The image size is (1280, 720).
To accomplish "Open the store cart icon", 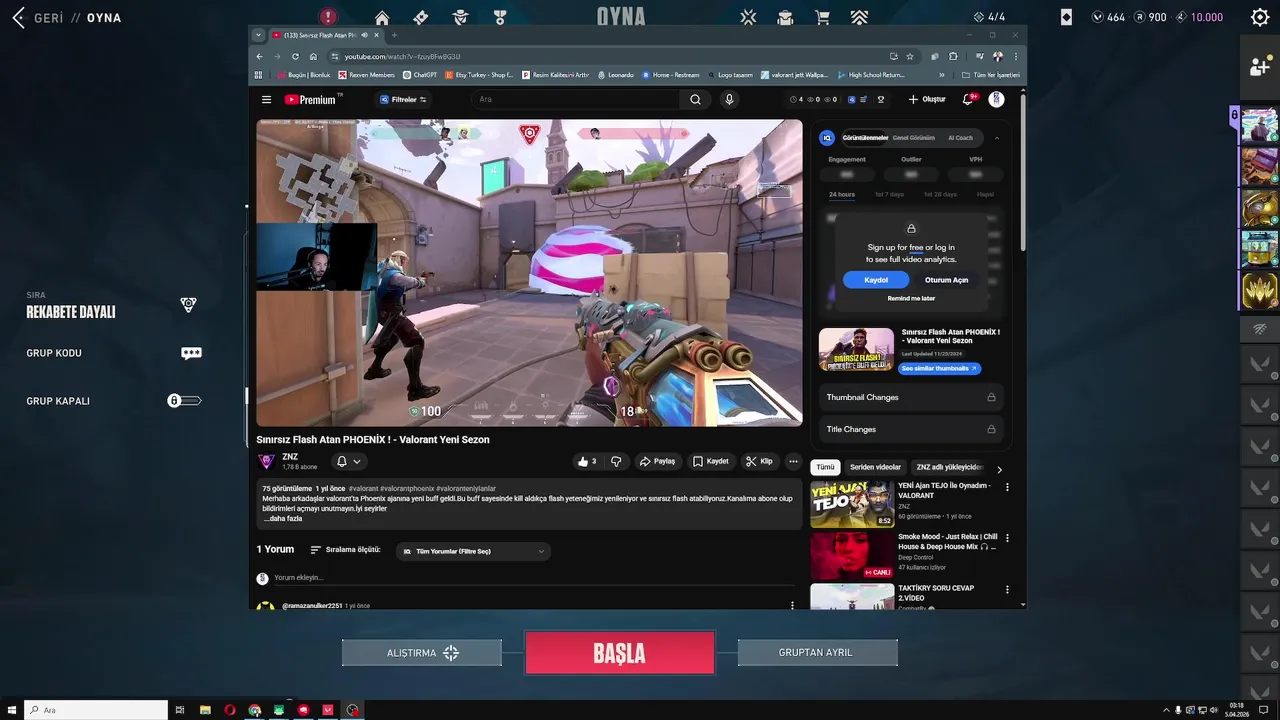I will (822, 17).
